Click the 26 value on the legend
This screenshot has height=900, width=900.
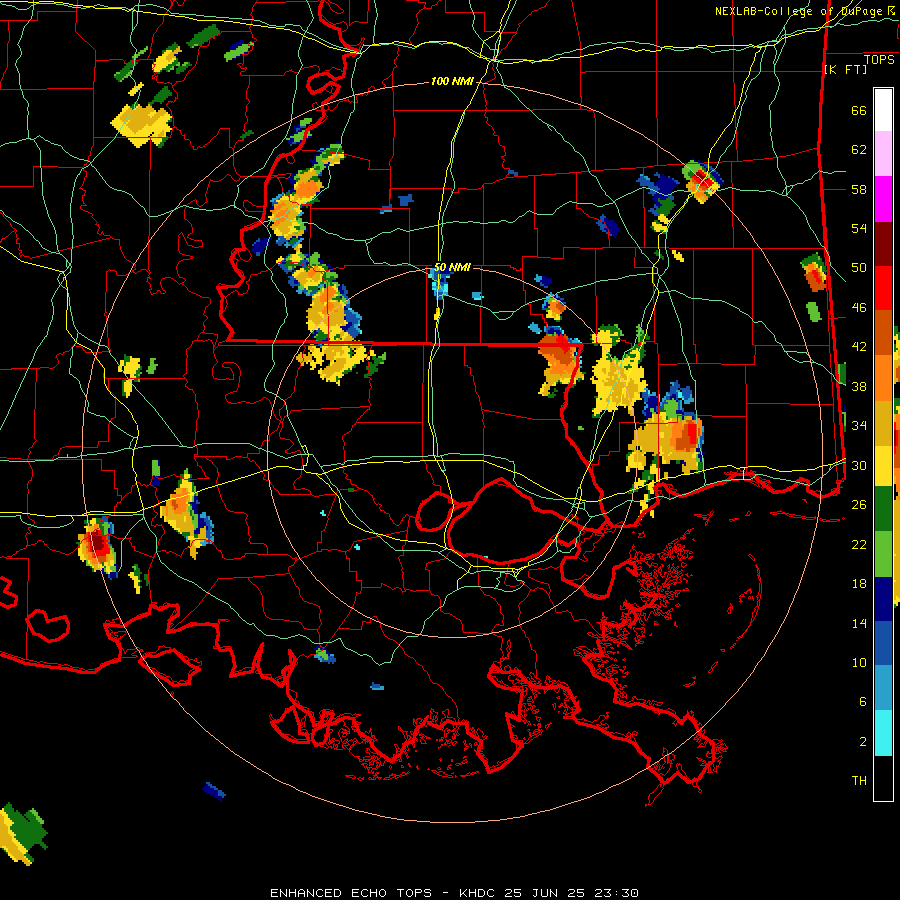click(x=859, y=505)
